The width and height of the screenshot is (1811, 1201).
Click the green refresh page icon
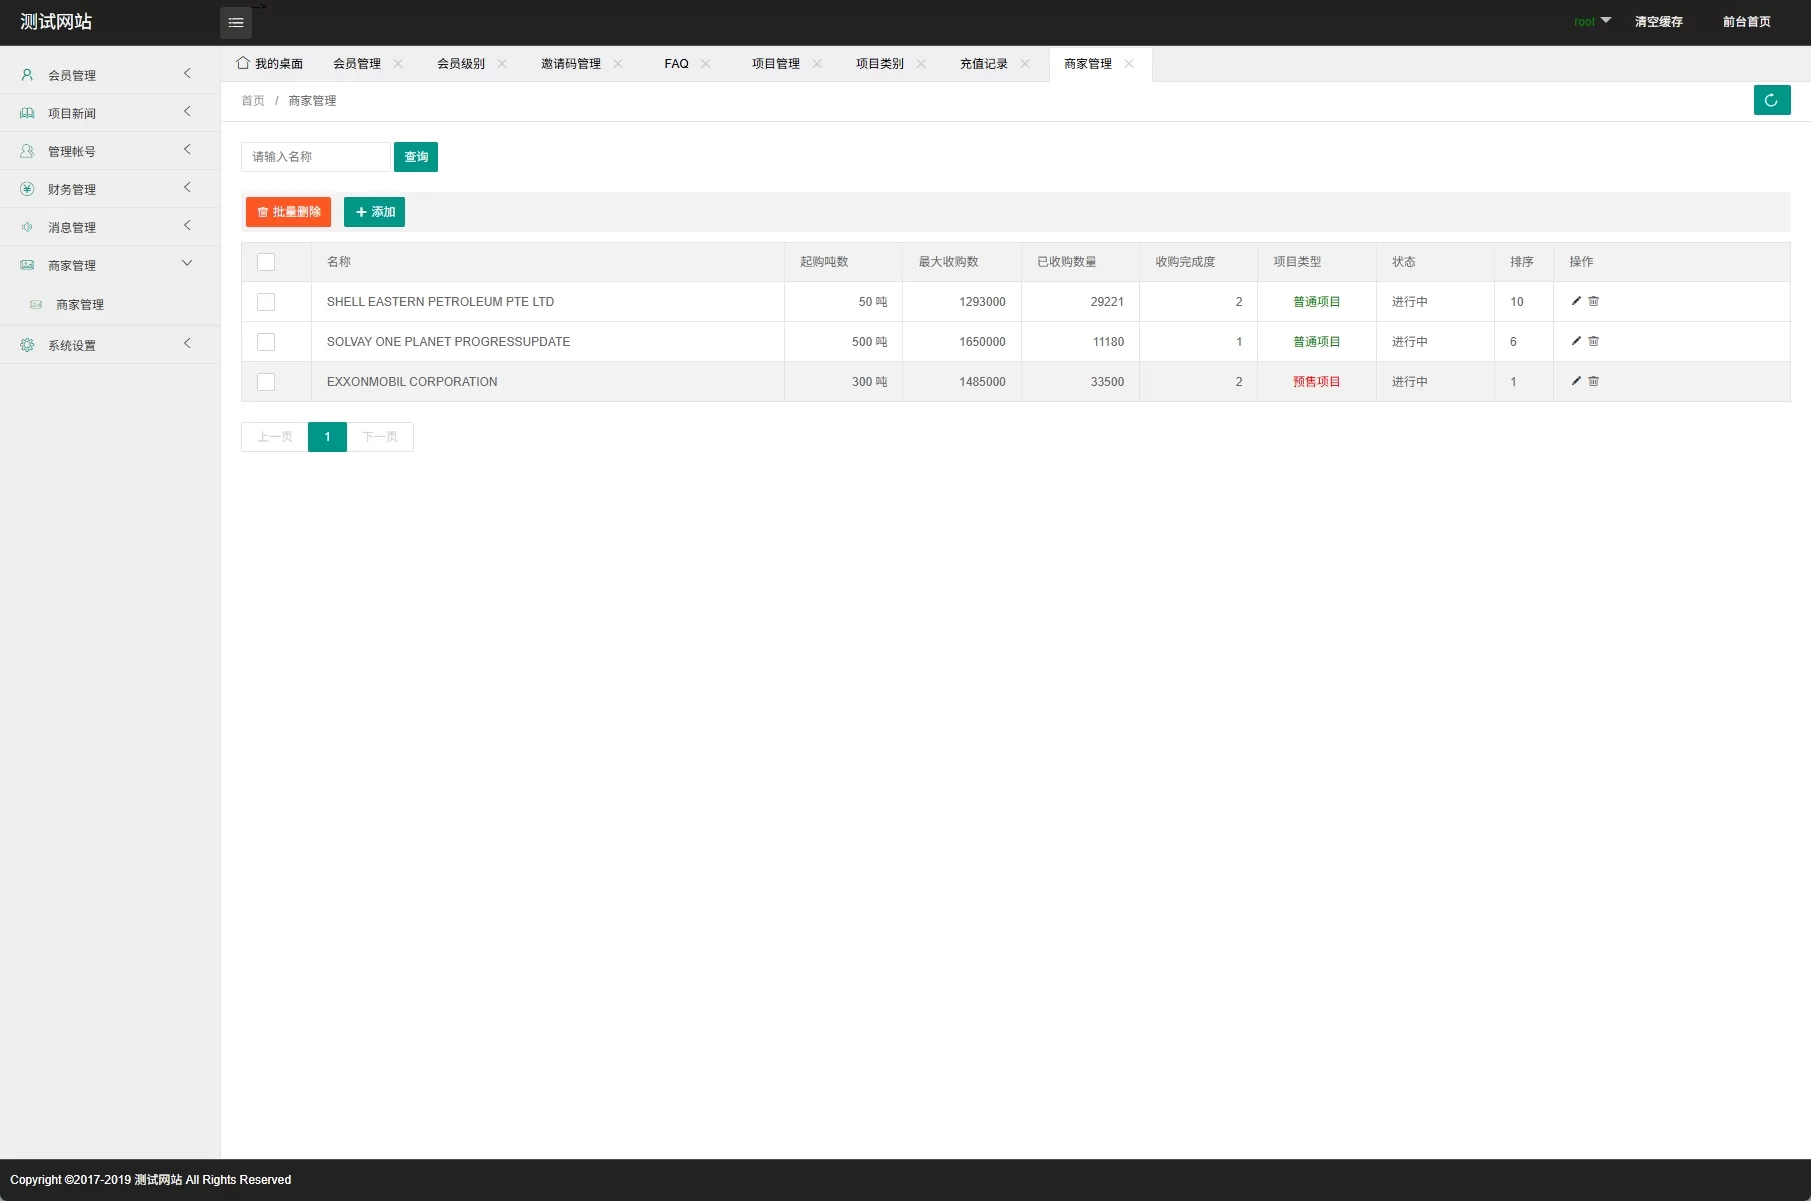click(x=1771, y=100)
